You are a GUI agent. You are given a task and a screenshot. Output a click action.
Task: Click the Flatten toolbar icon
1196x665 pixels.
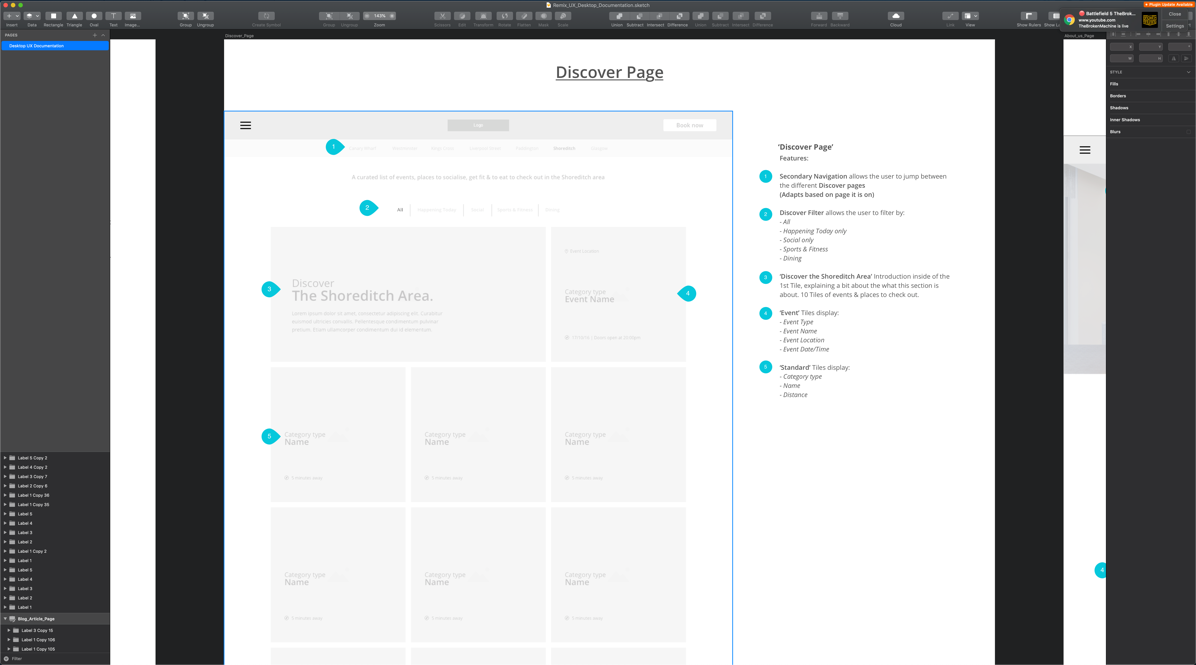pyautogui.click(x=524, y=16)
